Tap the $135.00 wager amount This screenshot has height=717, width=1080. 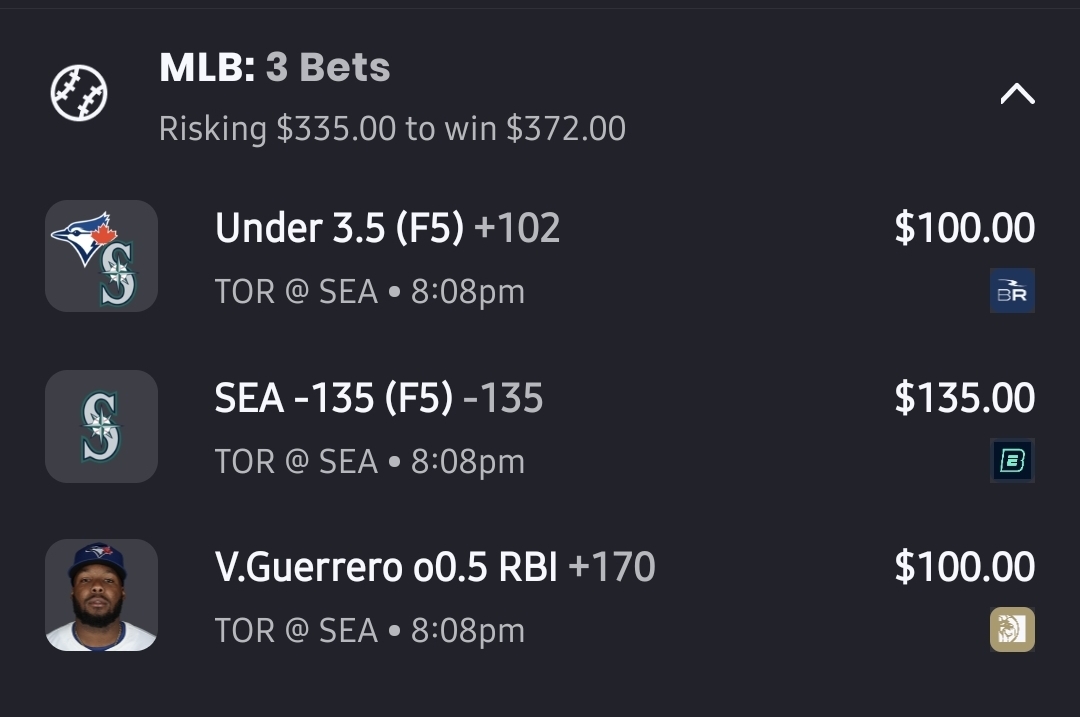pos(964,398)
